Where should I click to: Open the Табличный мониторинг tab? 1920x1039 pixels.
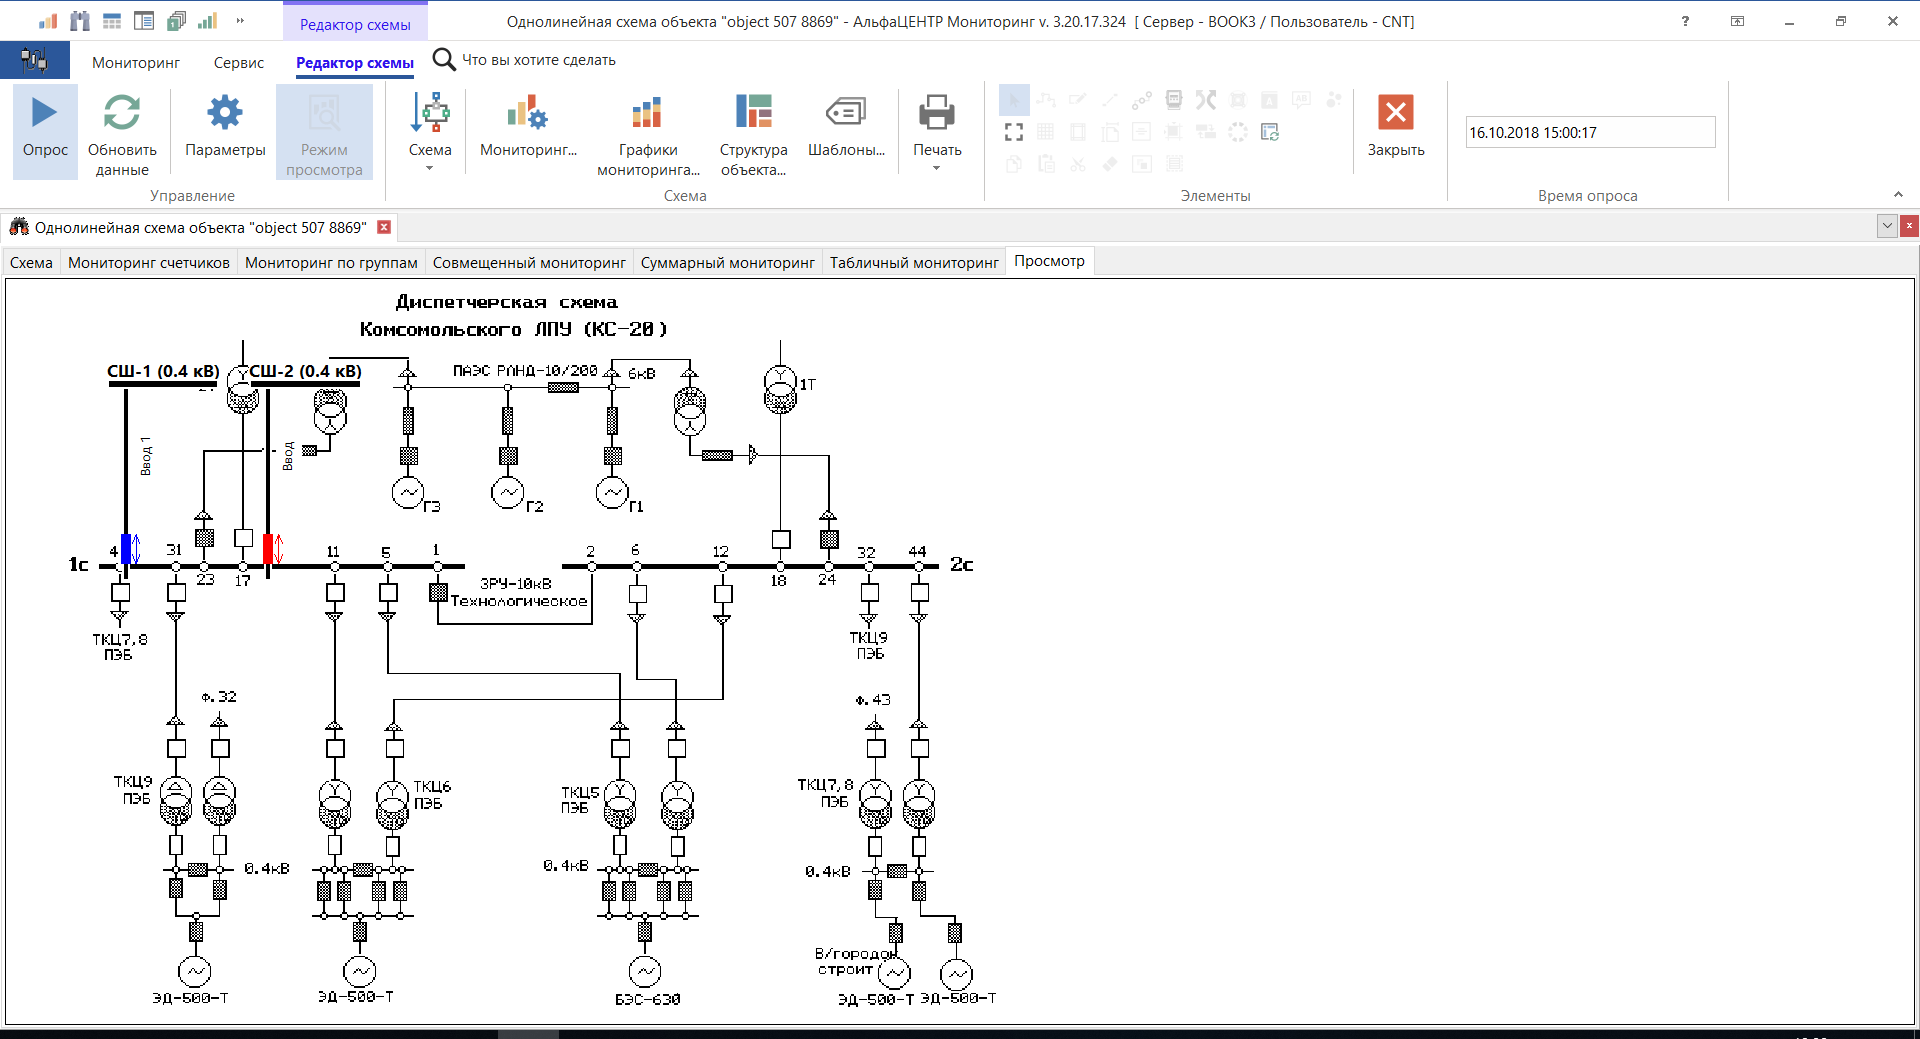[x=913, y=261]
